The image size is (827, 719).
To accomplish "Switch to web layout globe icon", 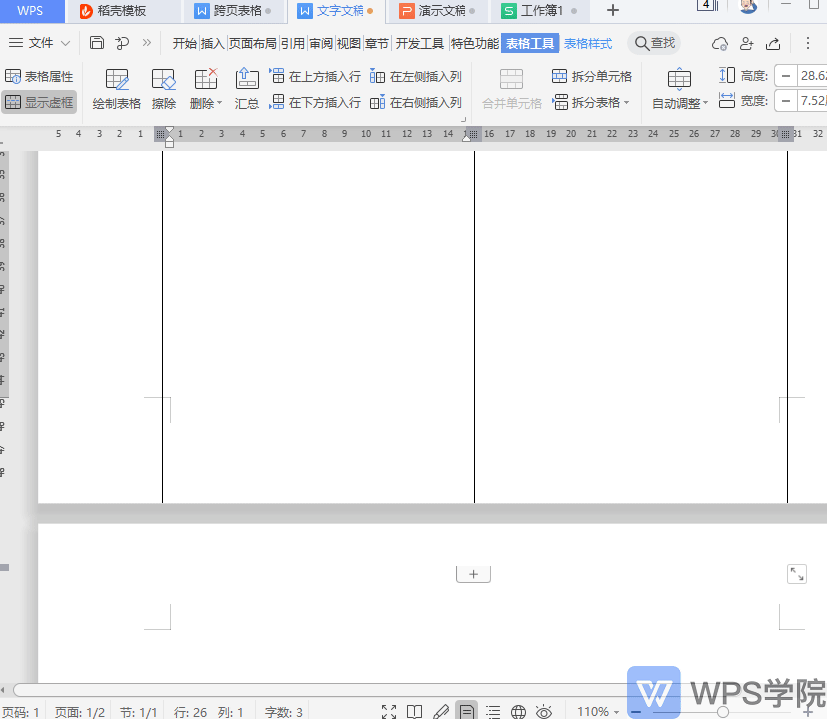I will [x=518, y=712].
